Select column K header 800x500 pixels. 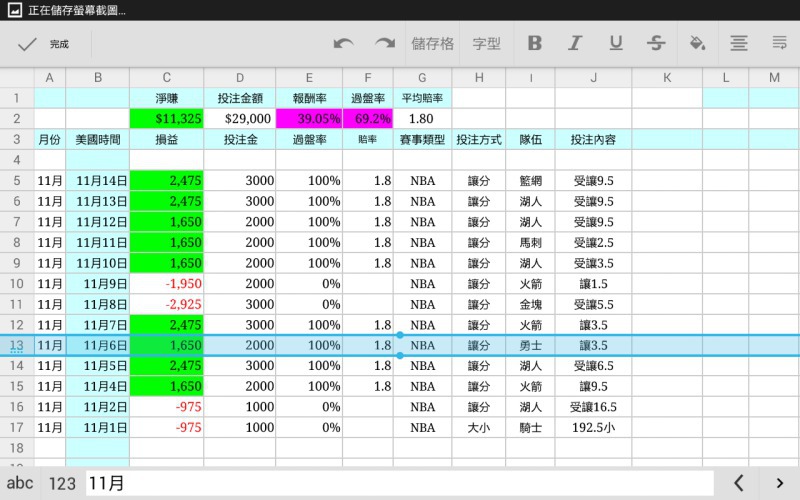coord(667,78)
